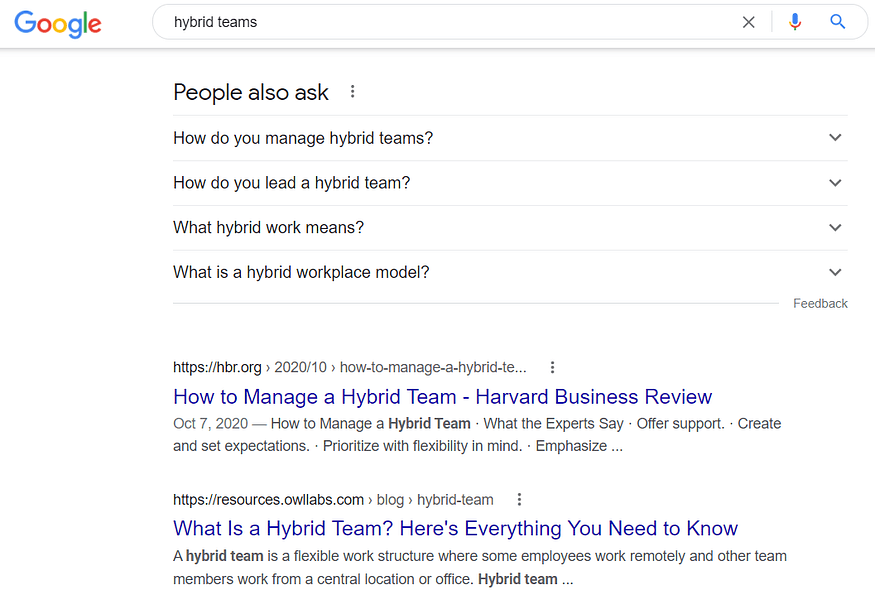The width and height of the screenshot is (875, 603).
Task: Expand "What is a hybrid workplace model?" chevron
Action: (835, 272)
